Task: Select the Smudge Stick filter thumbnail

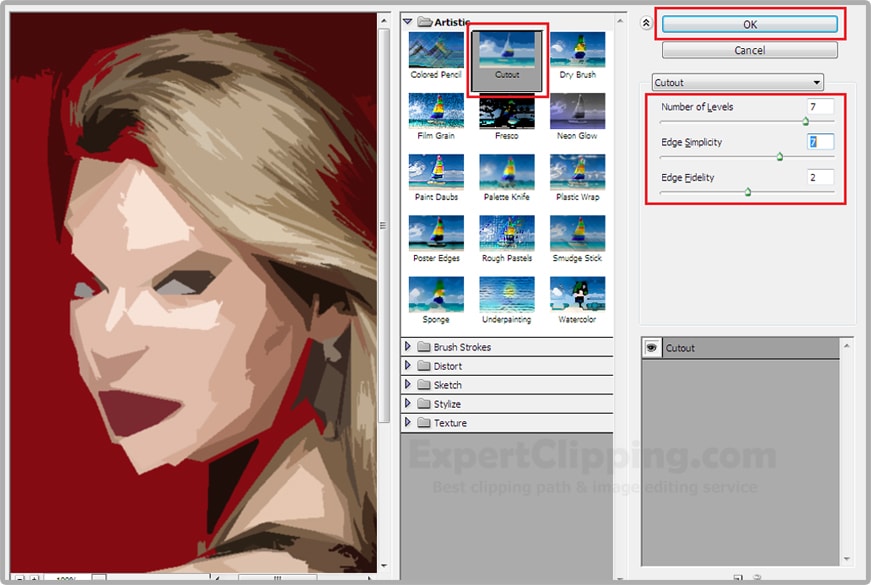Action: 577,233
